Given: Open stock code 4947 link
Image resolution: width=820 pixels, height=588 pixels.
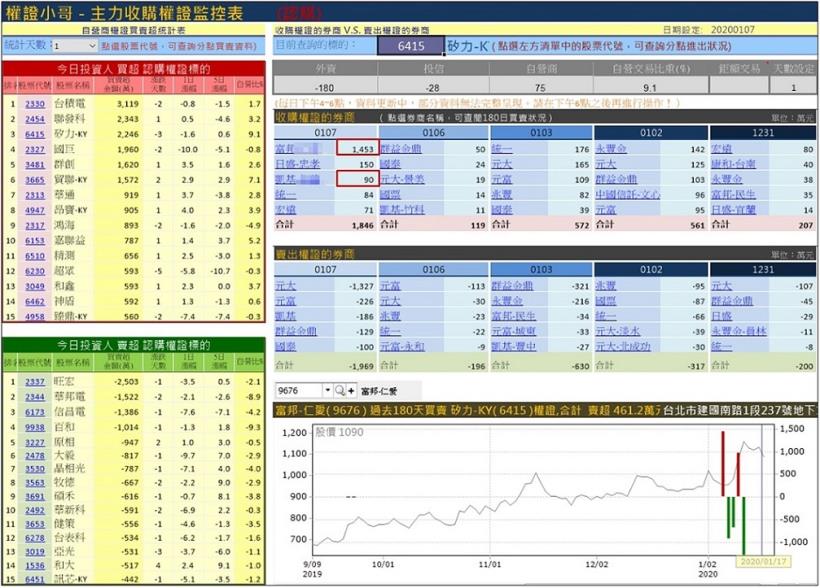Looking at the screenshot, I should coord(35,210).
